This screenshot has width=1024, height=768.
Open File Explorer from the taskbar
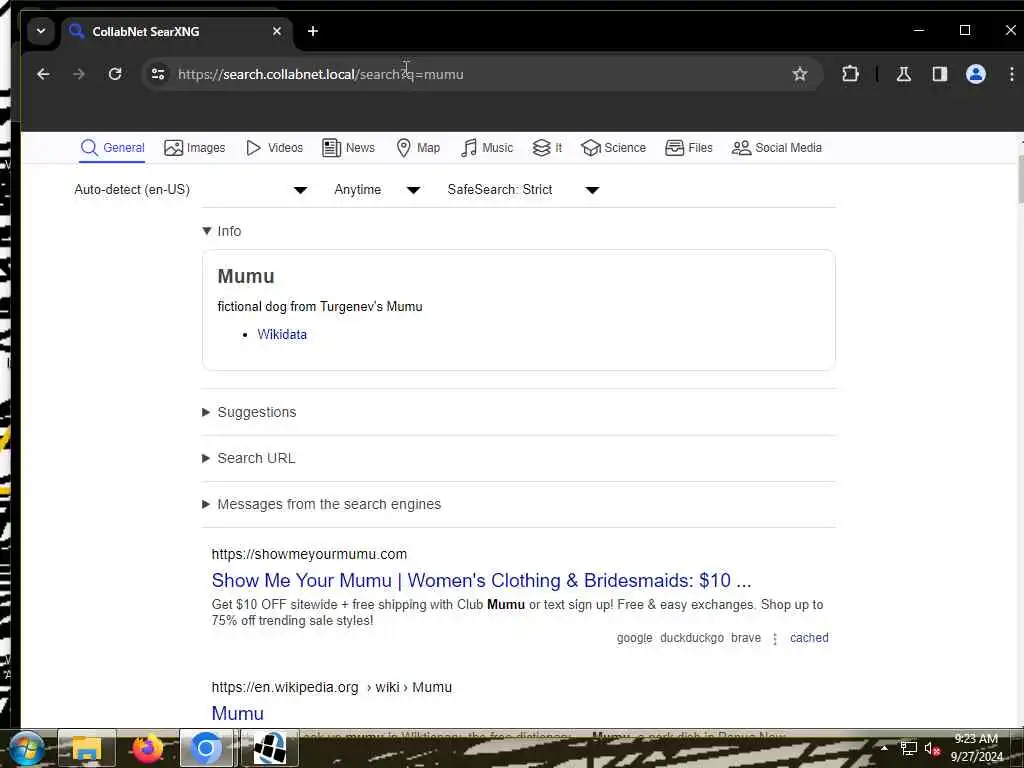[x=87, y=748]
